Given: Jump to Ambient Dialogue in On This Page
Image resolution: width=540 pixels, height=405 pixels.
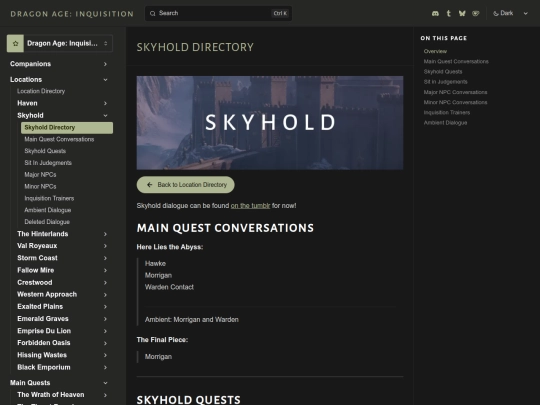Looking at the screenshot, I should (x=445, y=123).
